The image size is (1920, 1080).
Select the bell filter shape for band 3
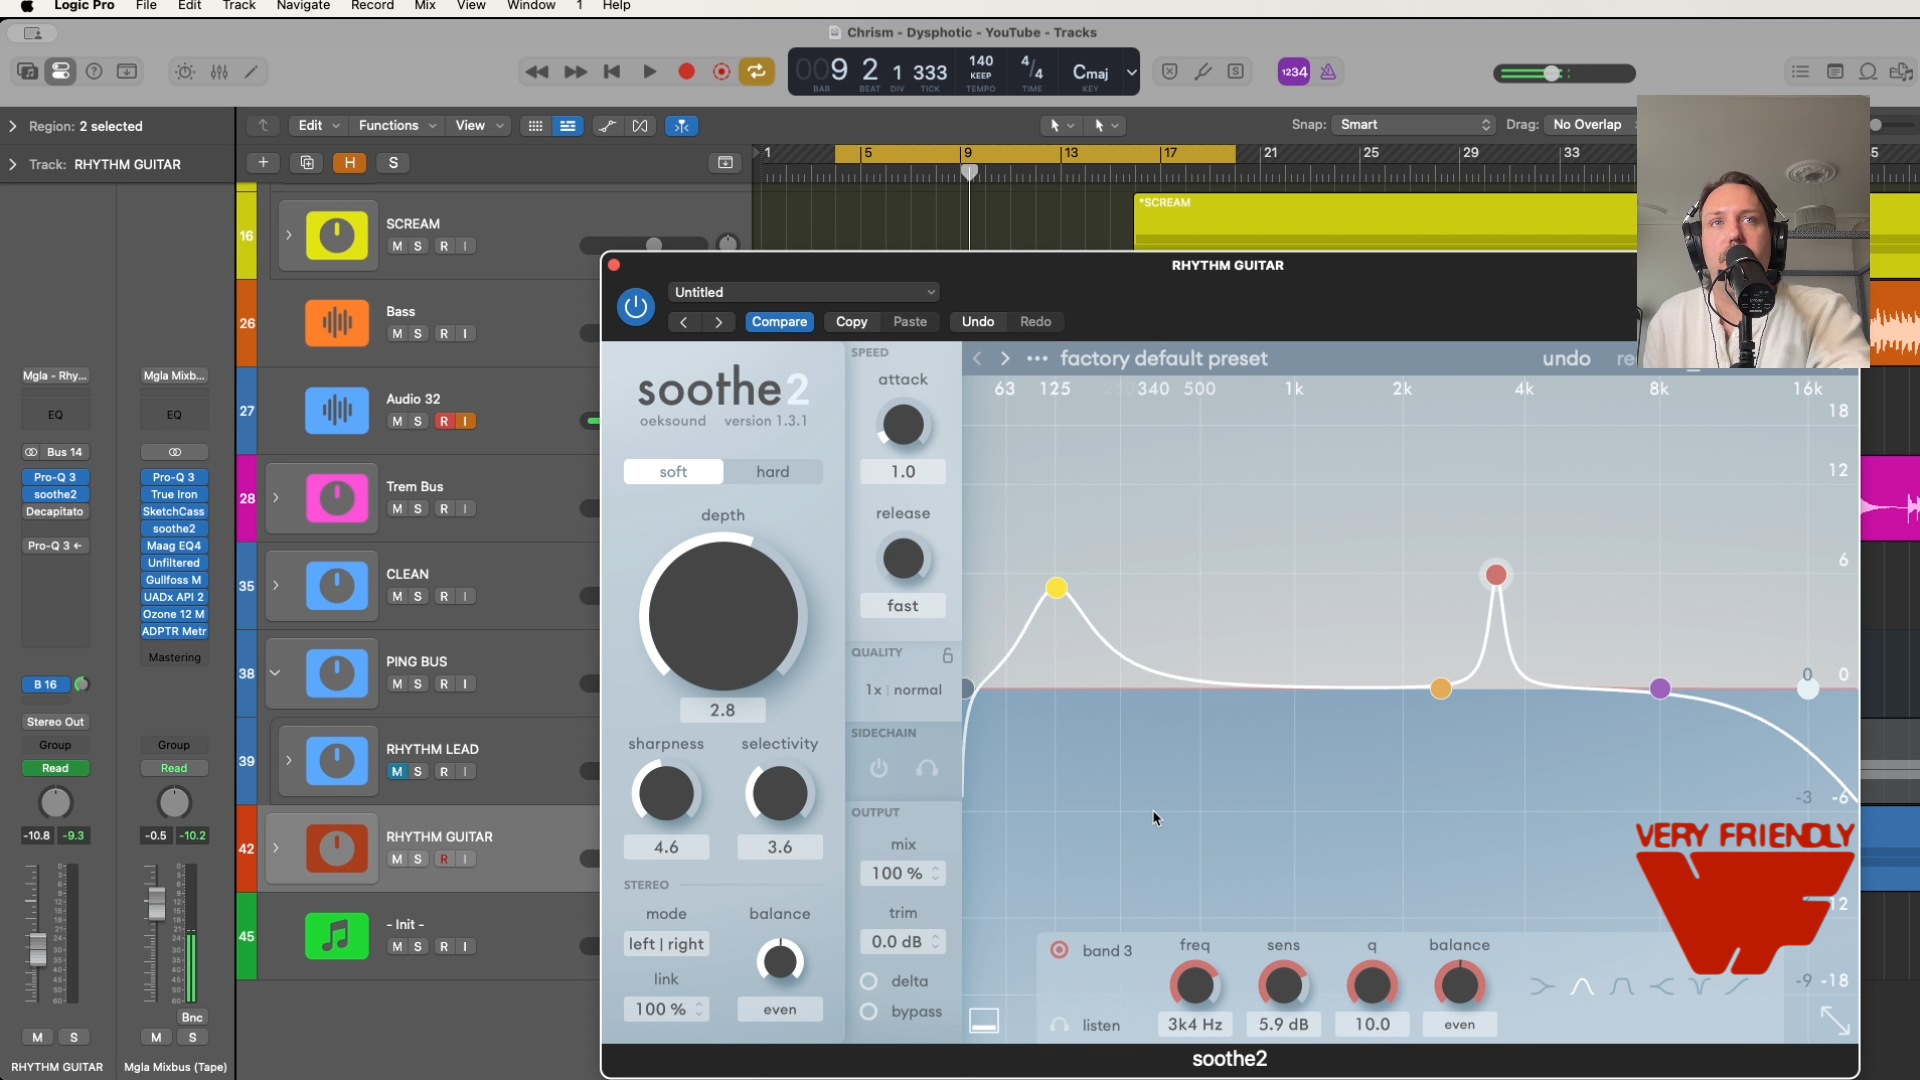[1582, 987]
